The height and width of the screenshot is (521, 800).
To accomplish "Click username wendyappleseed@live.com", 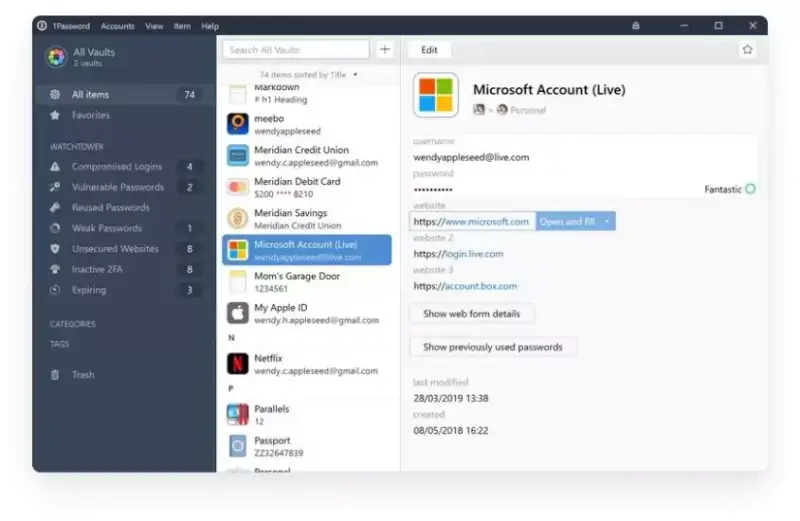I will 471,157.
